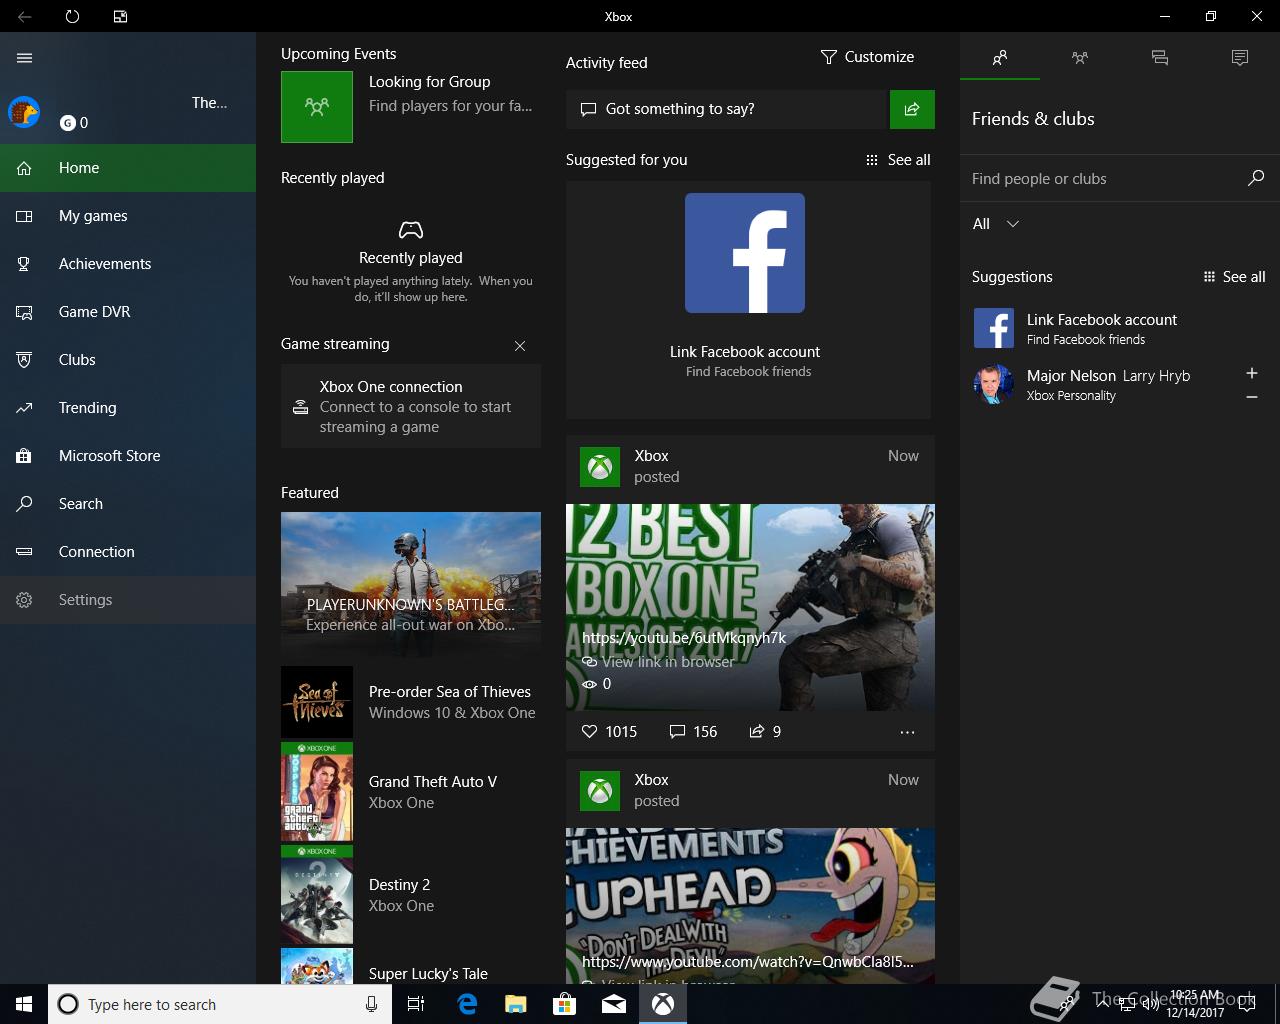This screenshot has height=1024, width=1280.
Task: Open the Grand Theft Auto V cover
Action: pos(317,792)
